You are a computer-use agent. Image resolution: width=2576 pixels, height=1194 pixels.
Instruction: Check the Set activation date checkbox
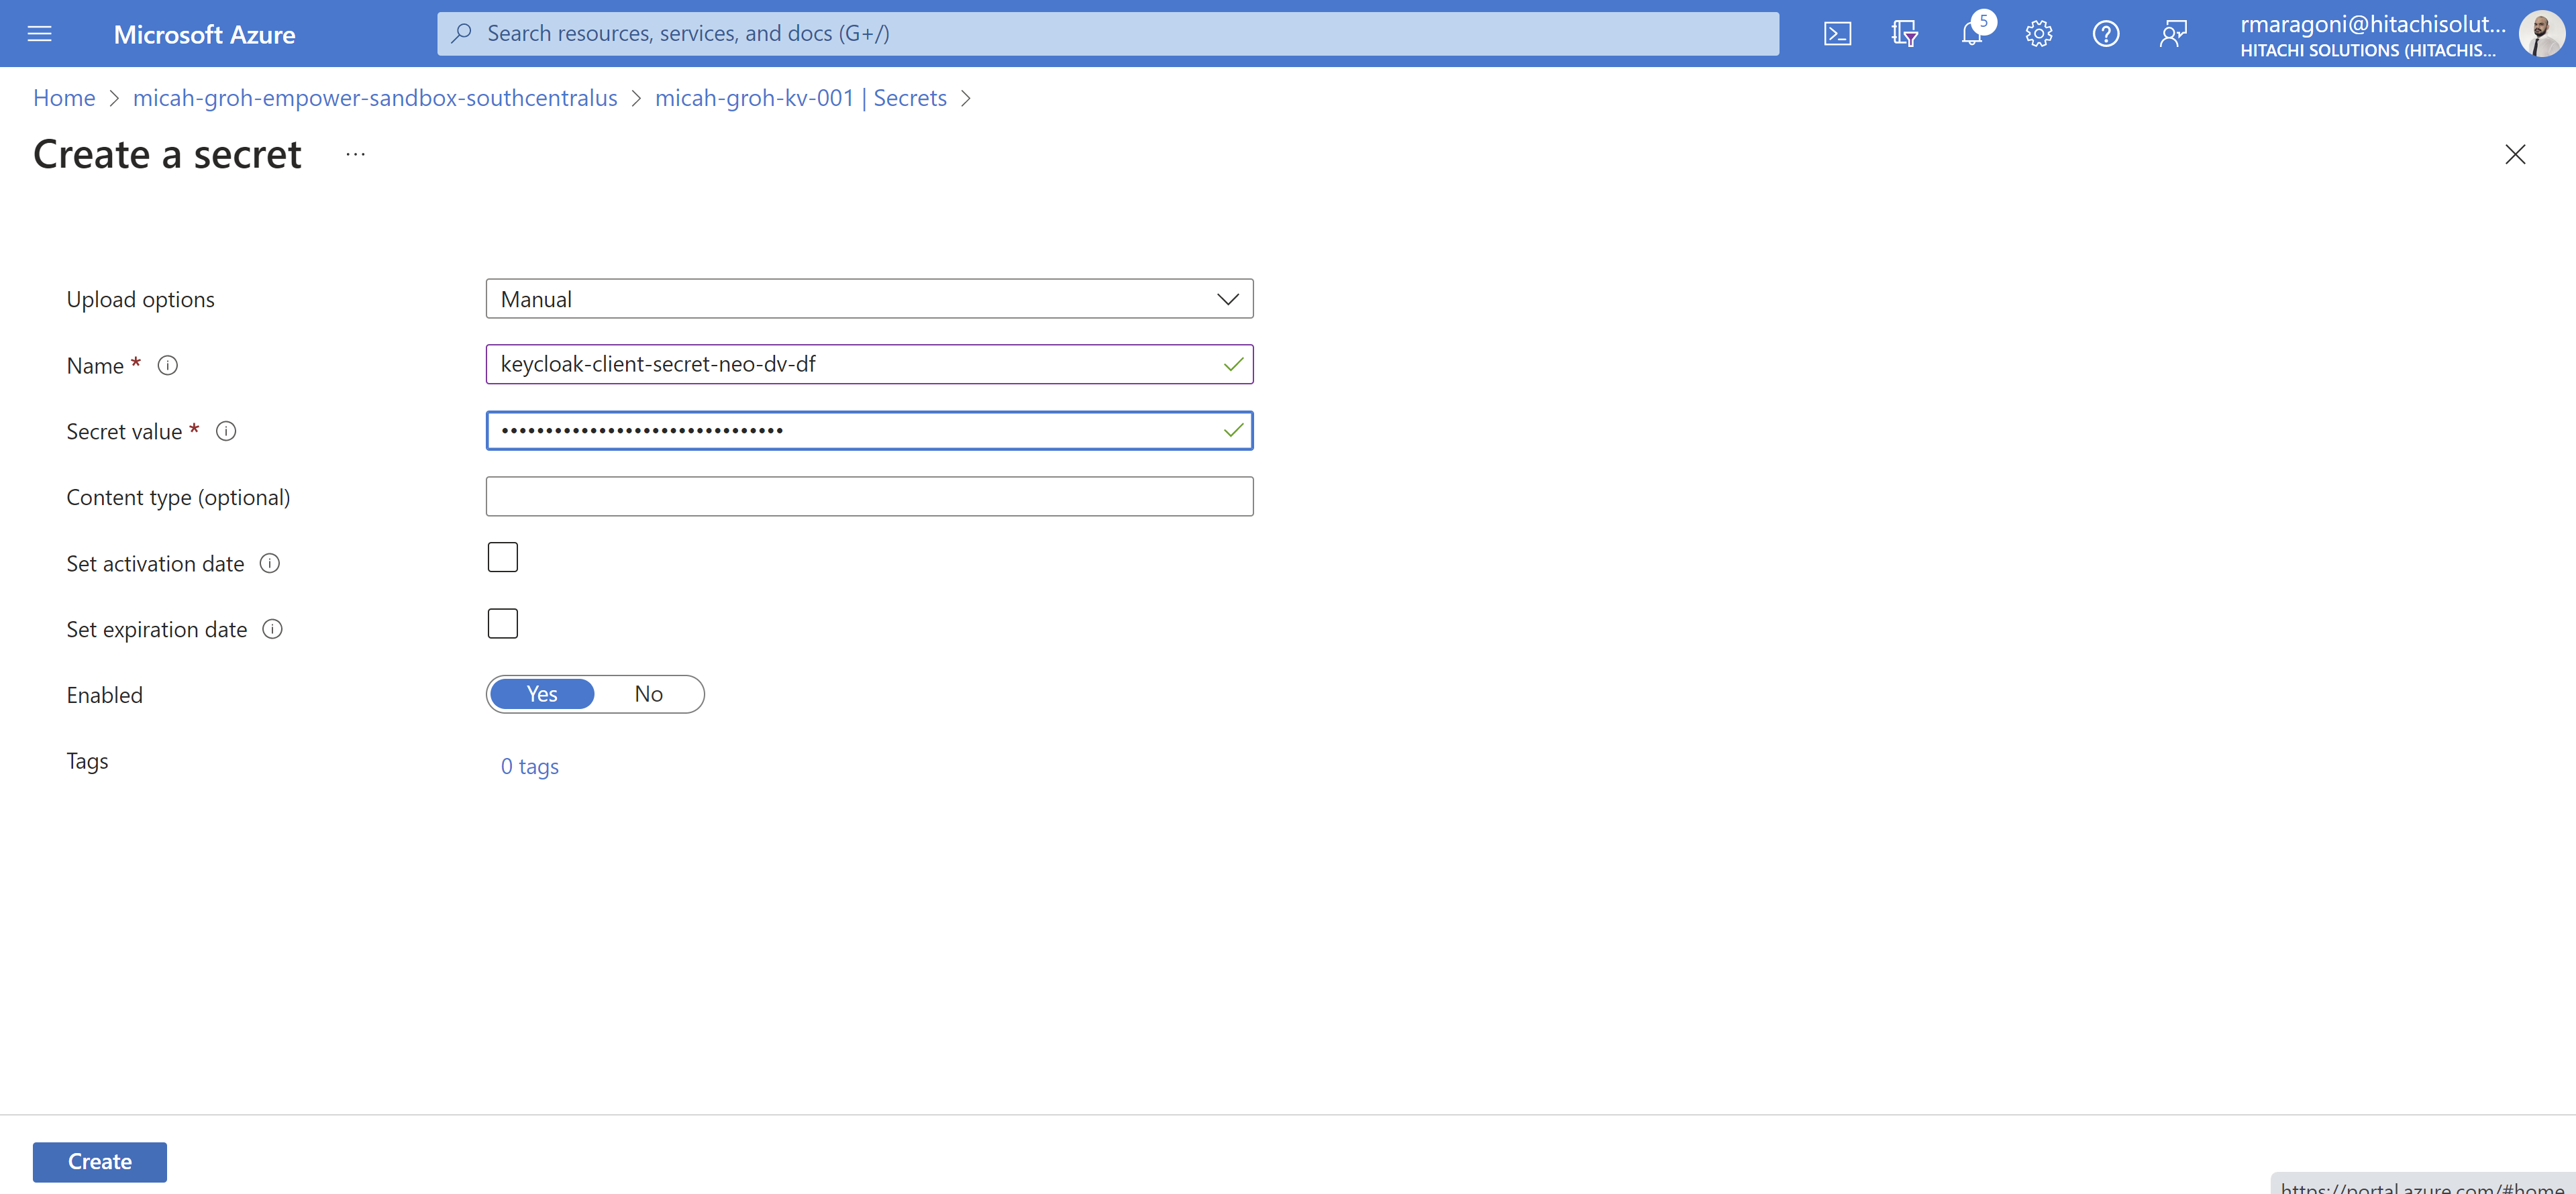click(503, 557)
